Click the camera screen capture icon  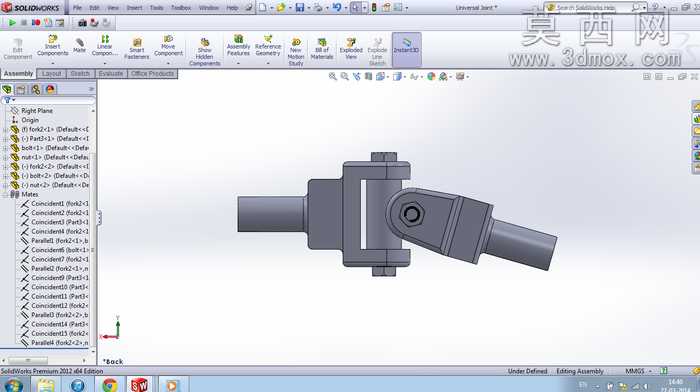82,22
